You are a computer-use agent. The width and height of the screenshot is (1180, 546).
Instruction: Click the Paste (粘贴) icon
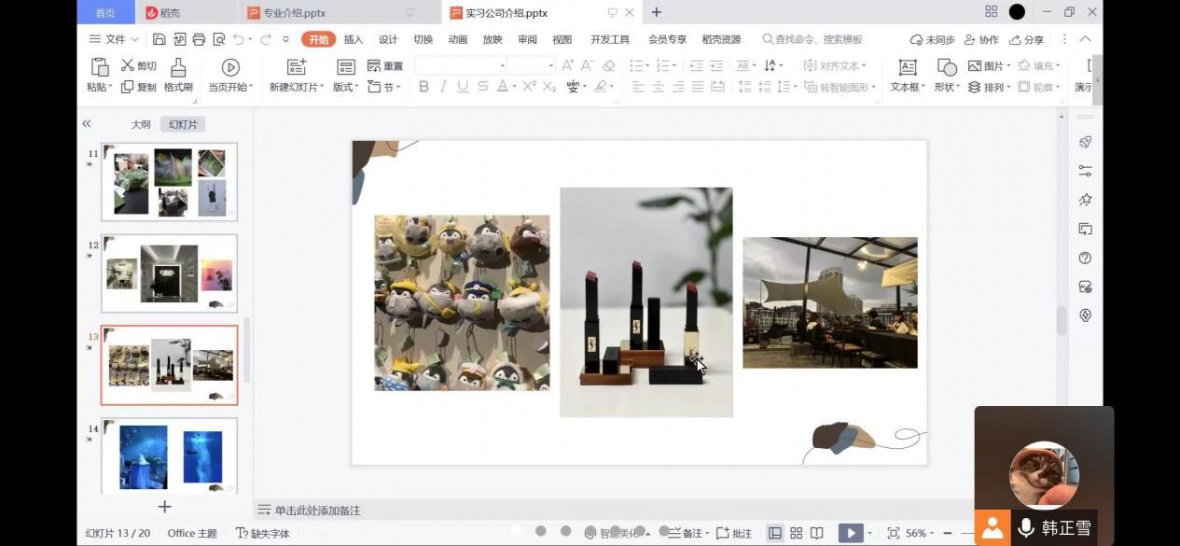[x=99, y=68]
